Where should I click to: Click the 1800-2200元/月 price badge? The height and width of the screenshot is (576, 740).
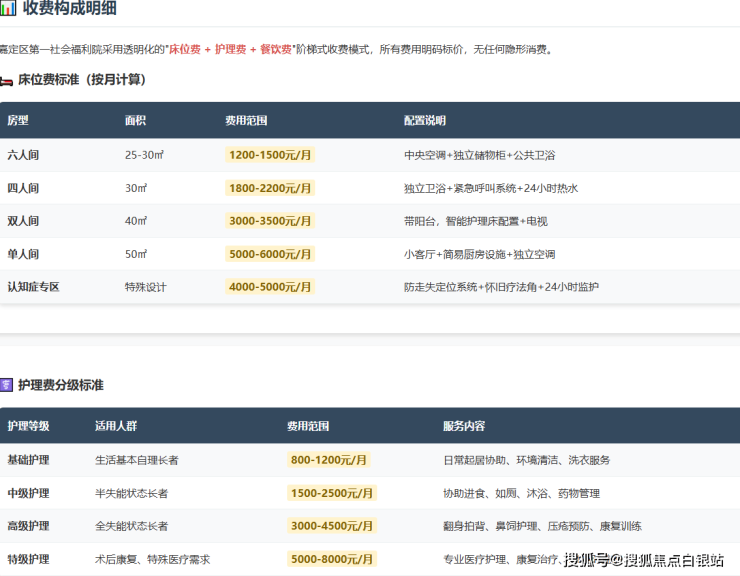coord(270,188)
